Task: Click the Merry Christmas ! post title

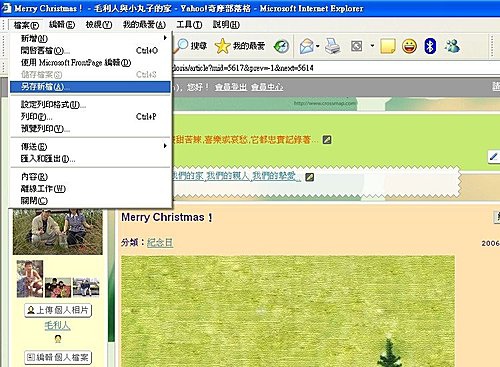Action: click(x=167, y=217)
